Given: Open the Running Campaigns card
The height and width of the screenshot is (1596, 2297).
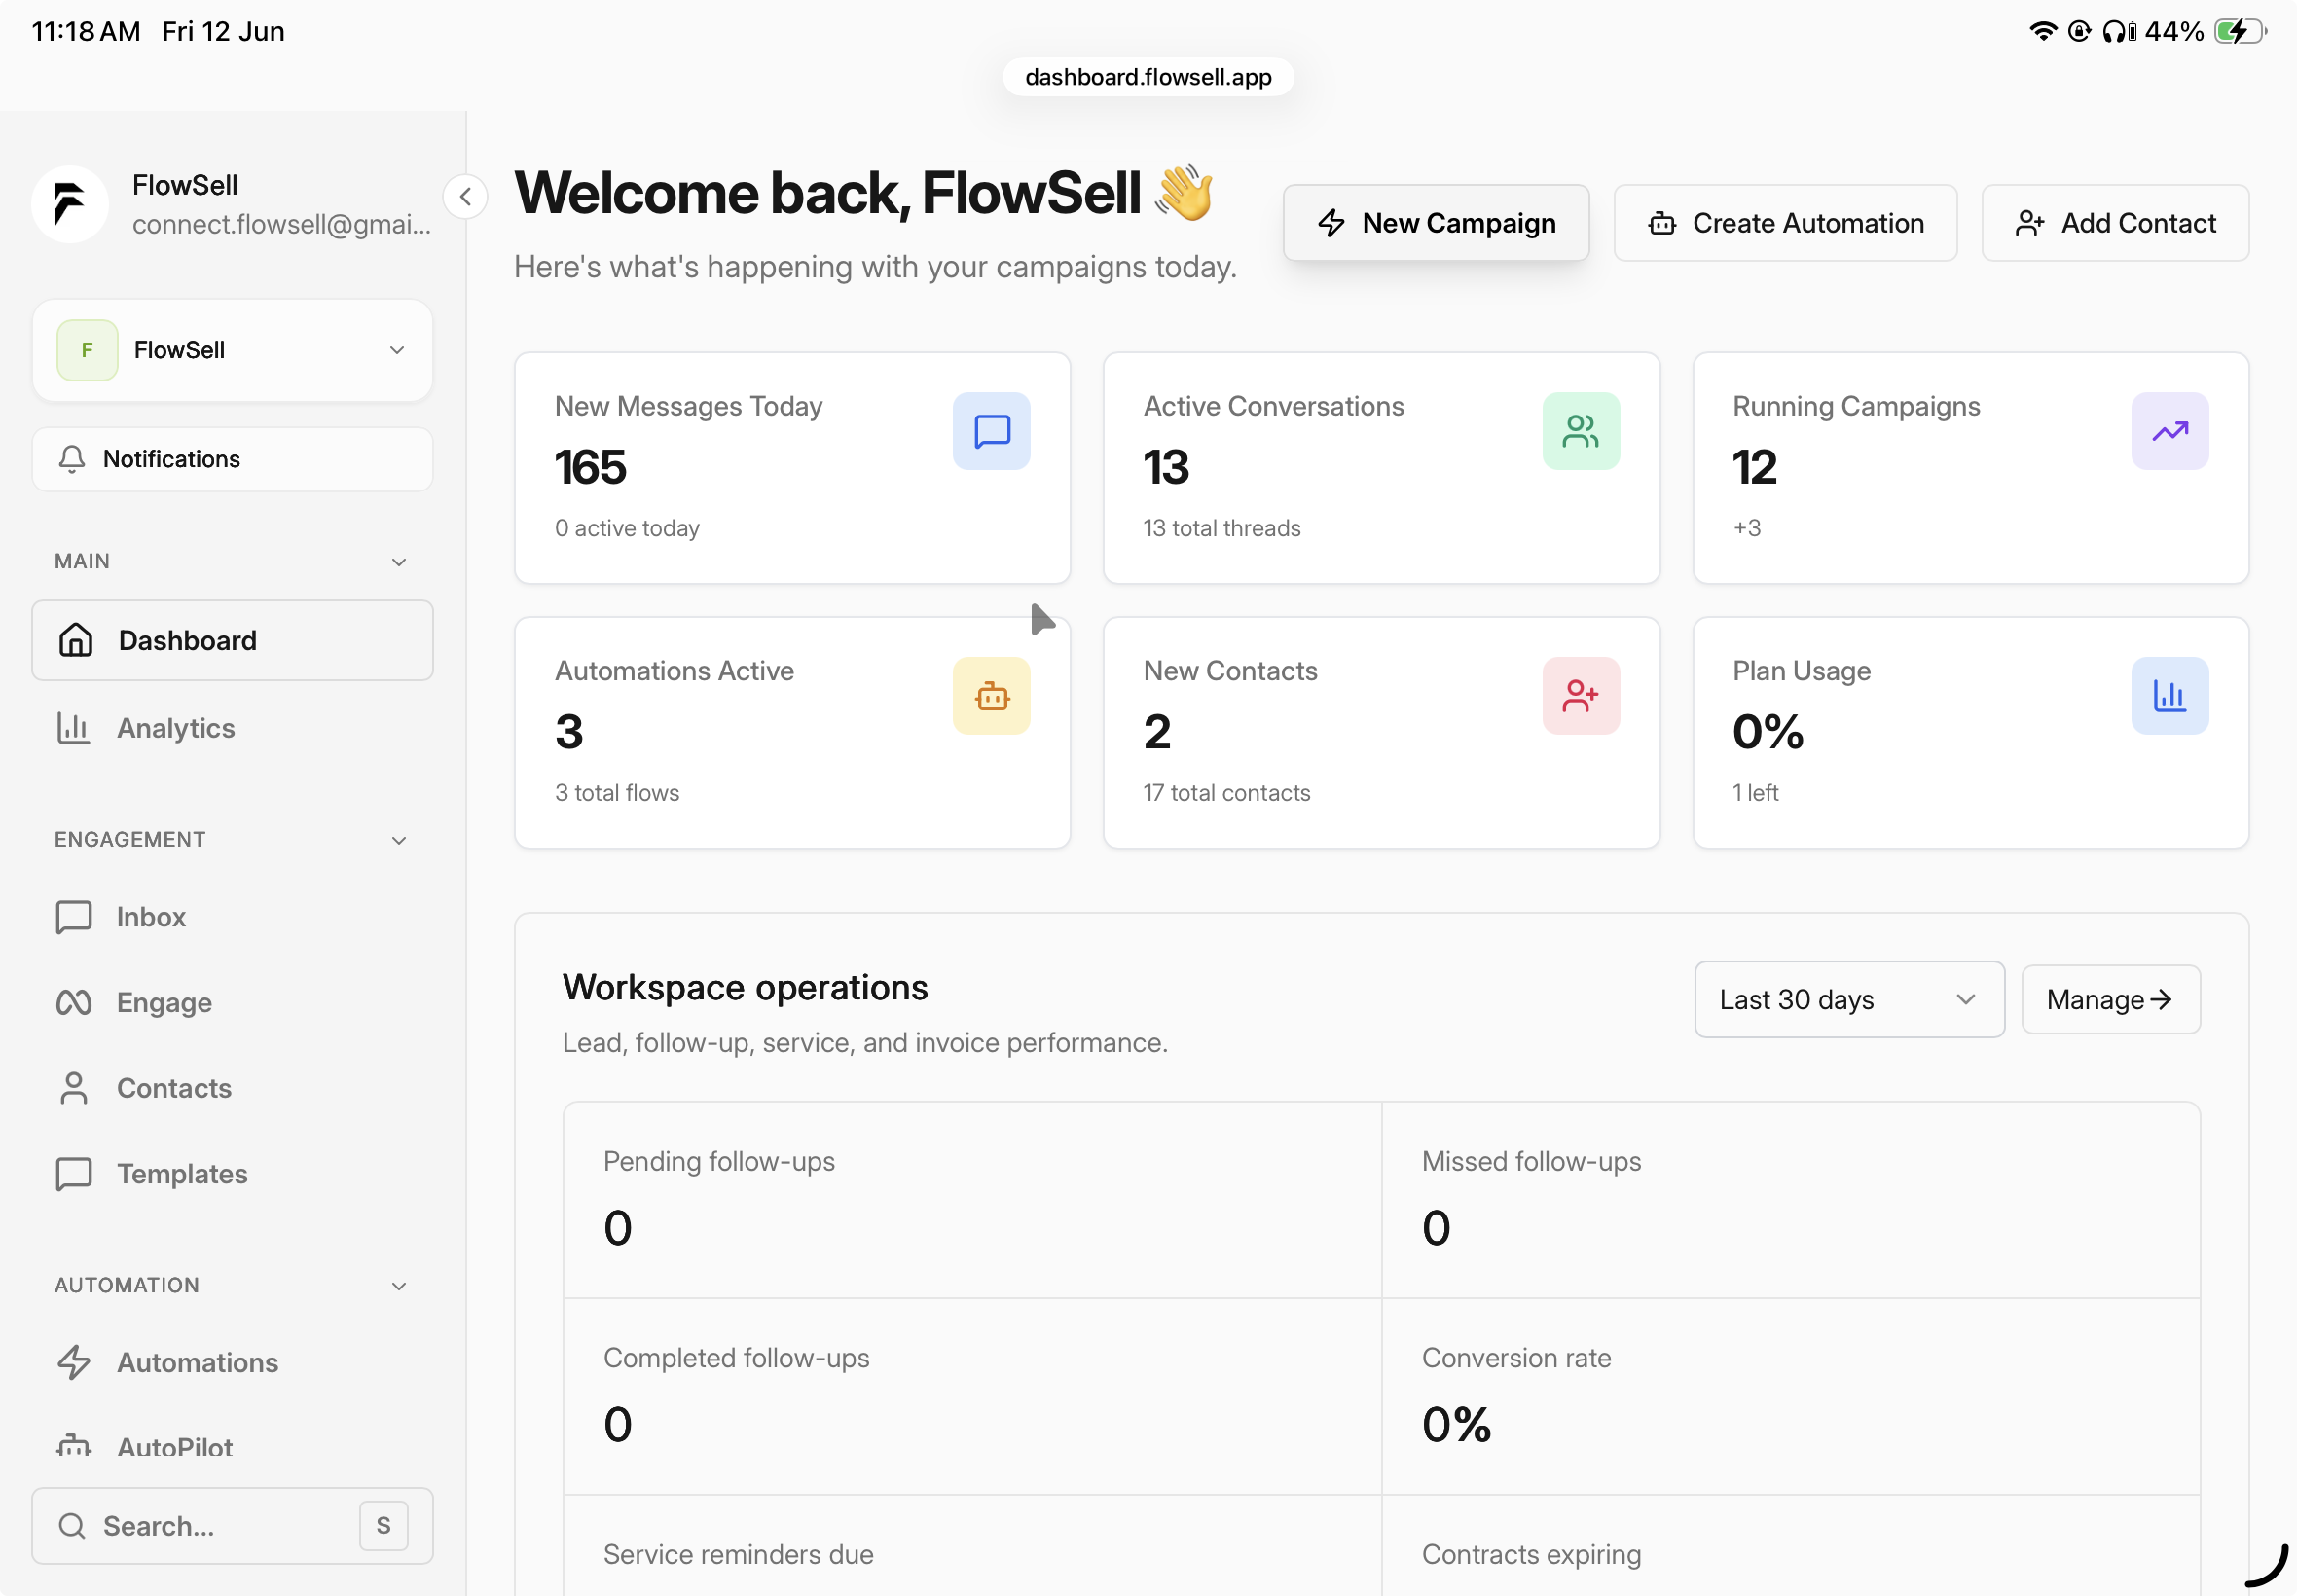Looking at the screenshot, I should (1970, 468).
